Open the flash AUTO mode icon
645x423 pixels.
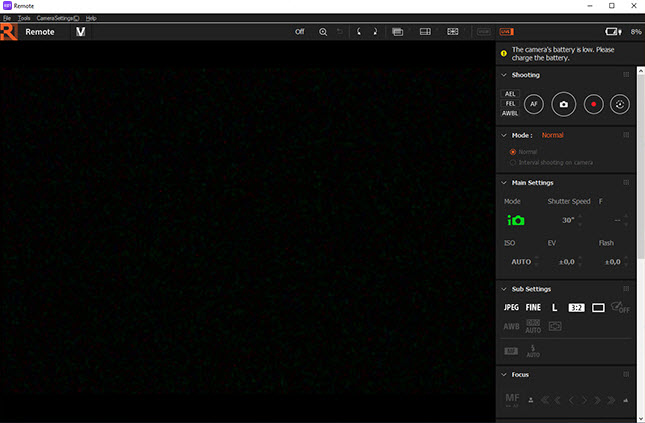click(x=533, y=351)
